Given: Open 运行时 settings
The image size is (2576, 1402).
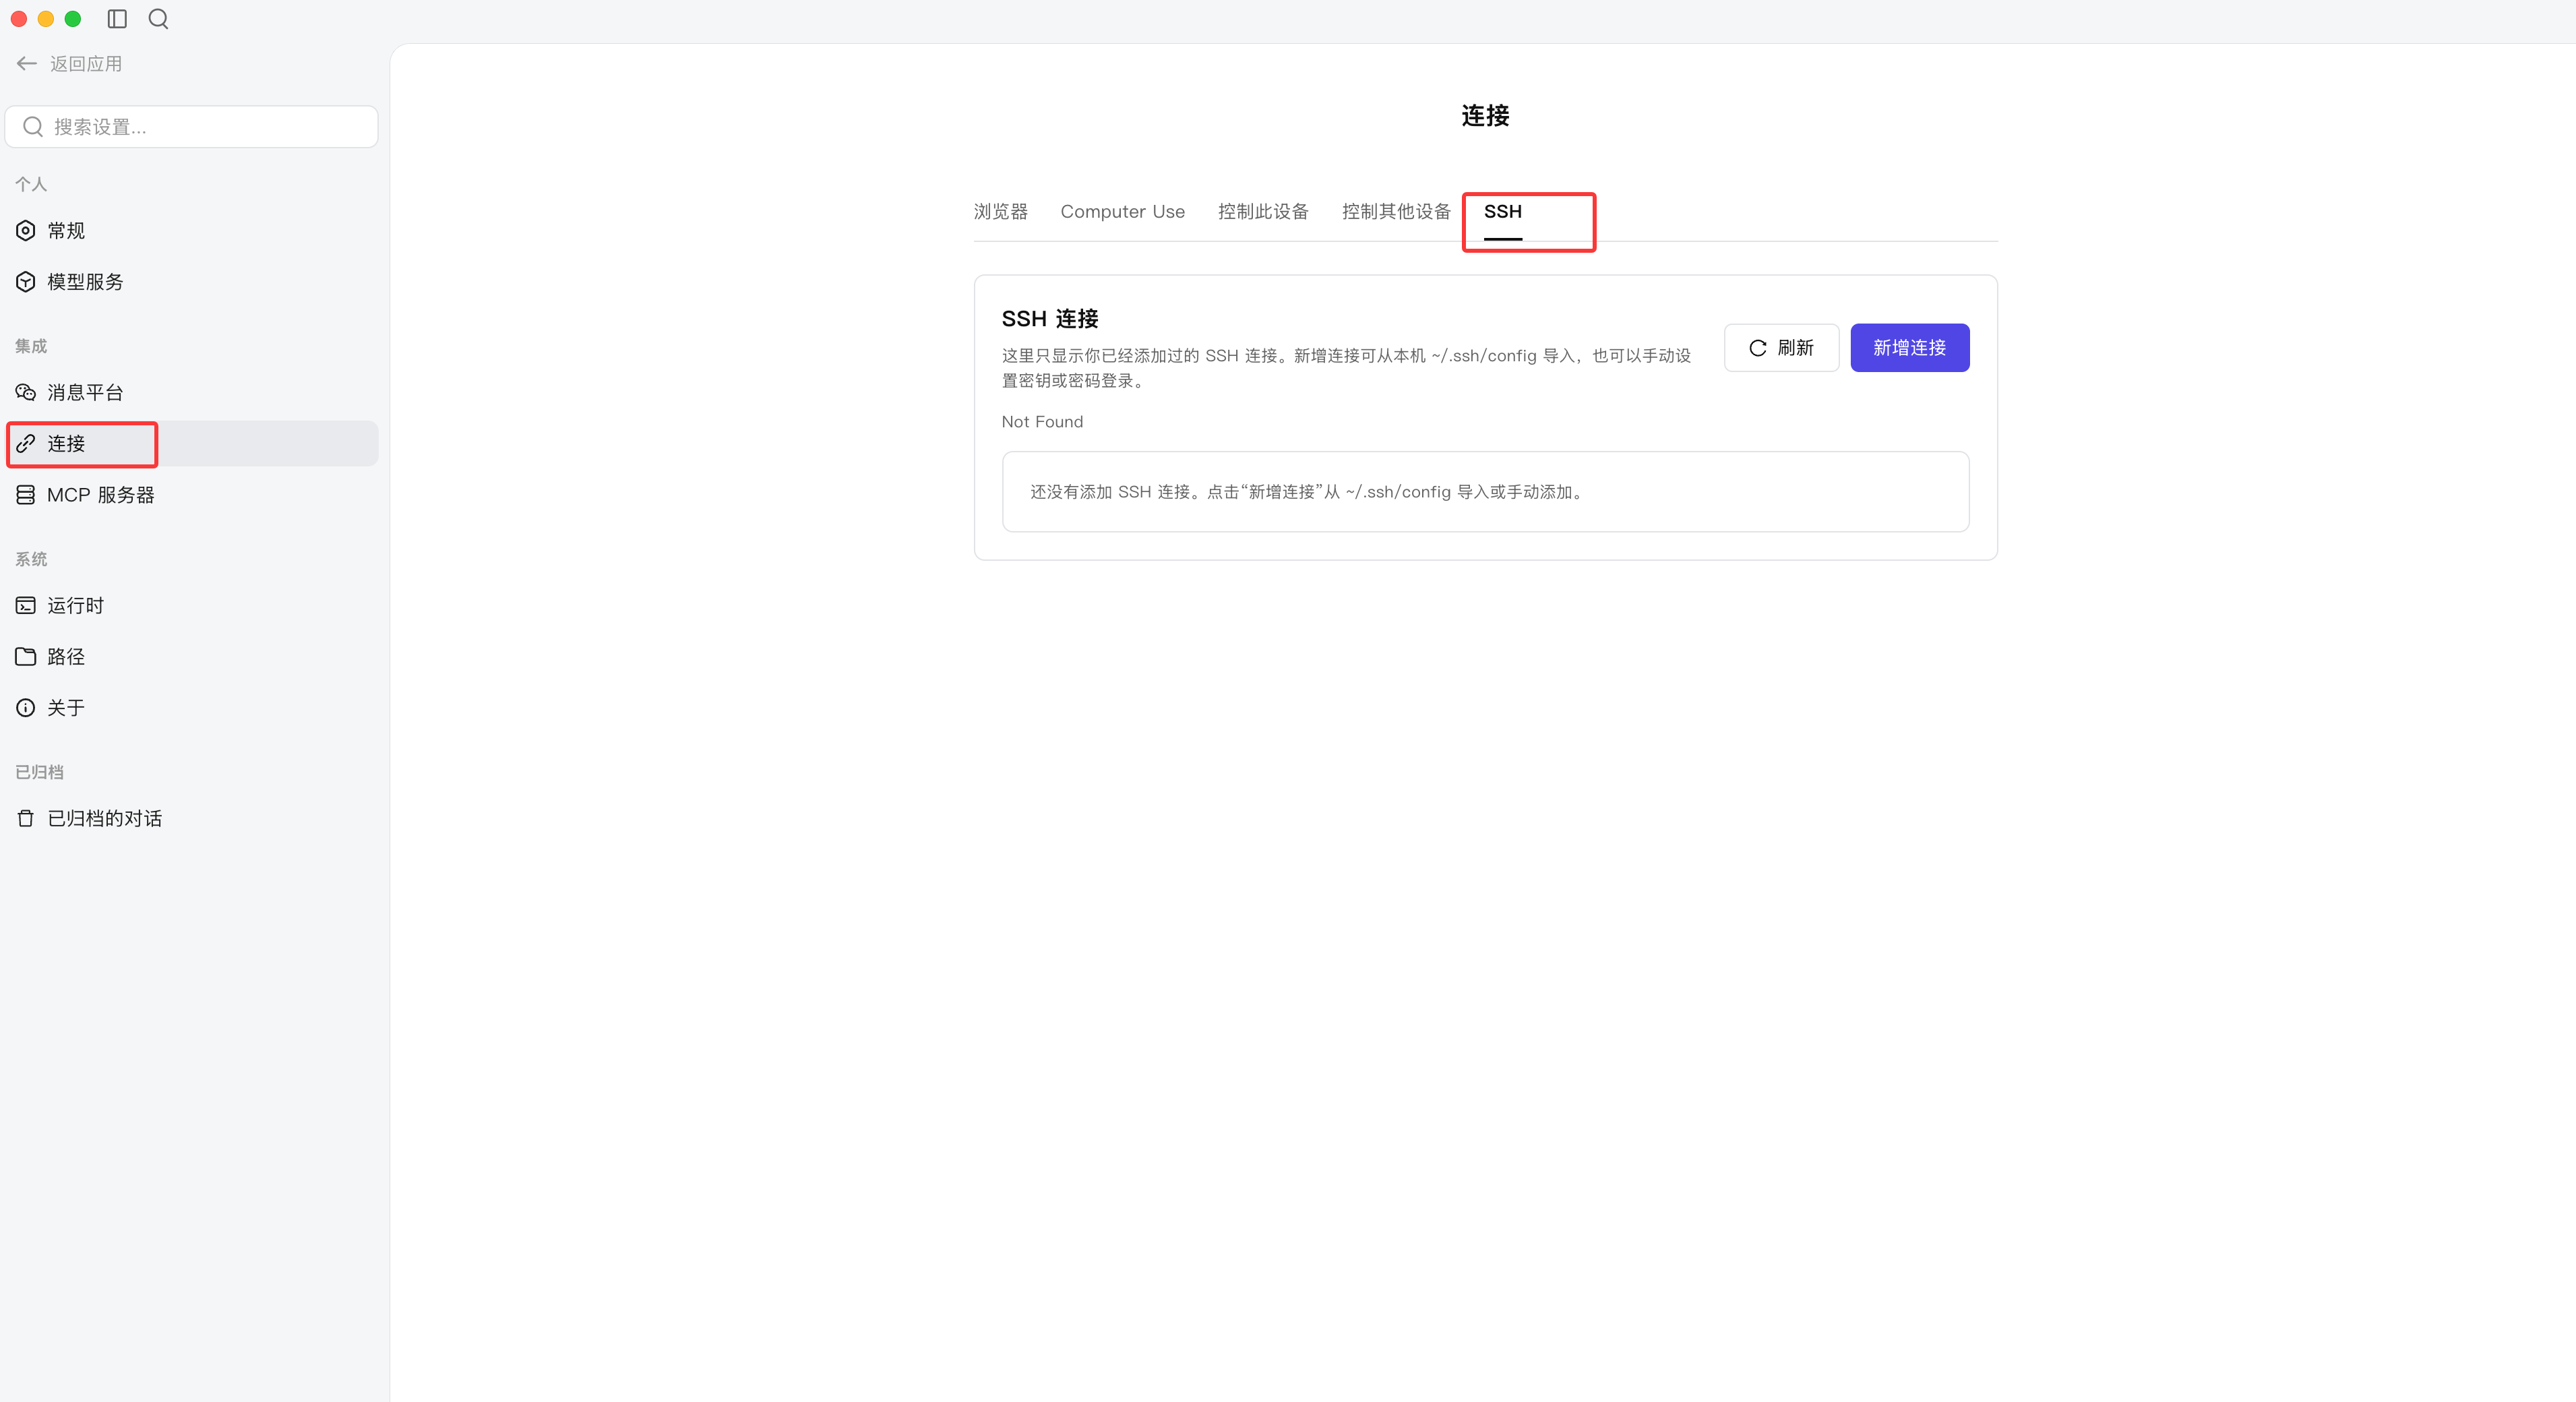Looking at the screenshot, I should pyautogui.click(x=192, y=605).
